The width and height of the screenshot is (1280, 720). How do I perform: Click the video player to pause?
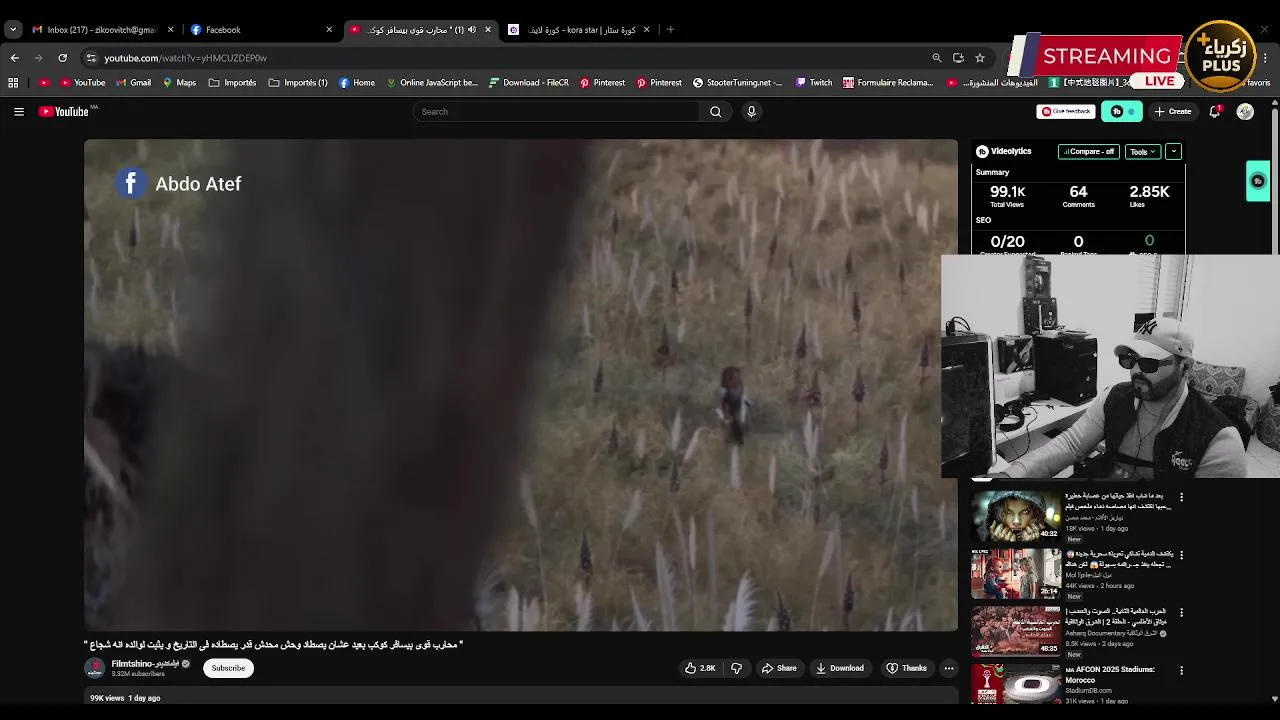(x=521, y=386)
